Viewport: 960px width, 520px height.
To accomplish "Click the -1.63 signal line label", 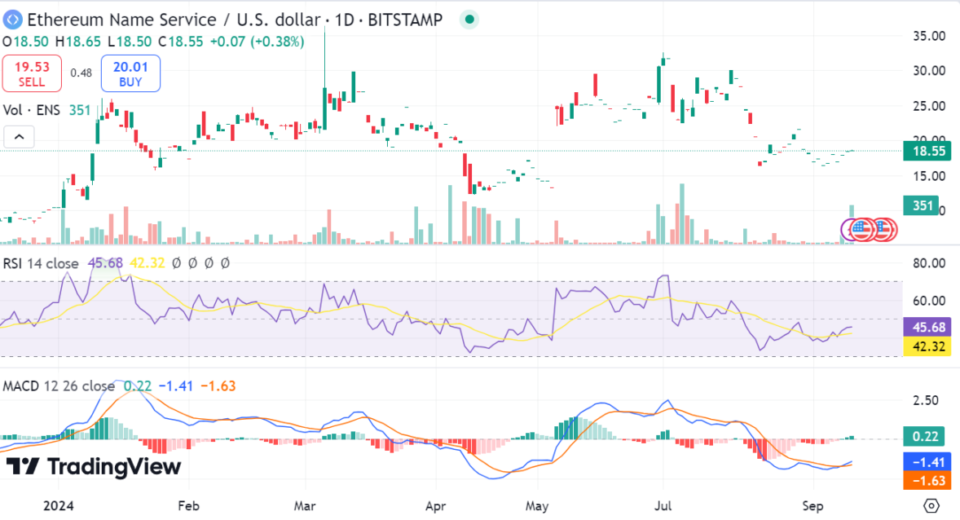I will click(x=927, y=481).
